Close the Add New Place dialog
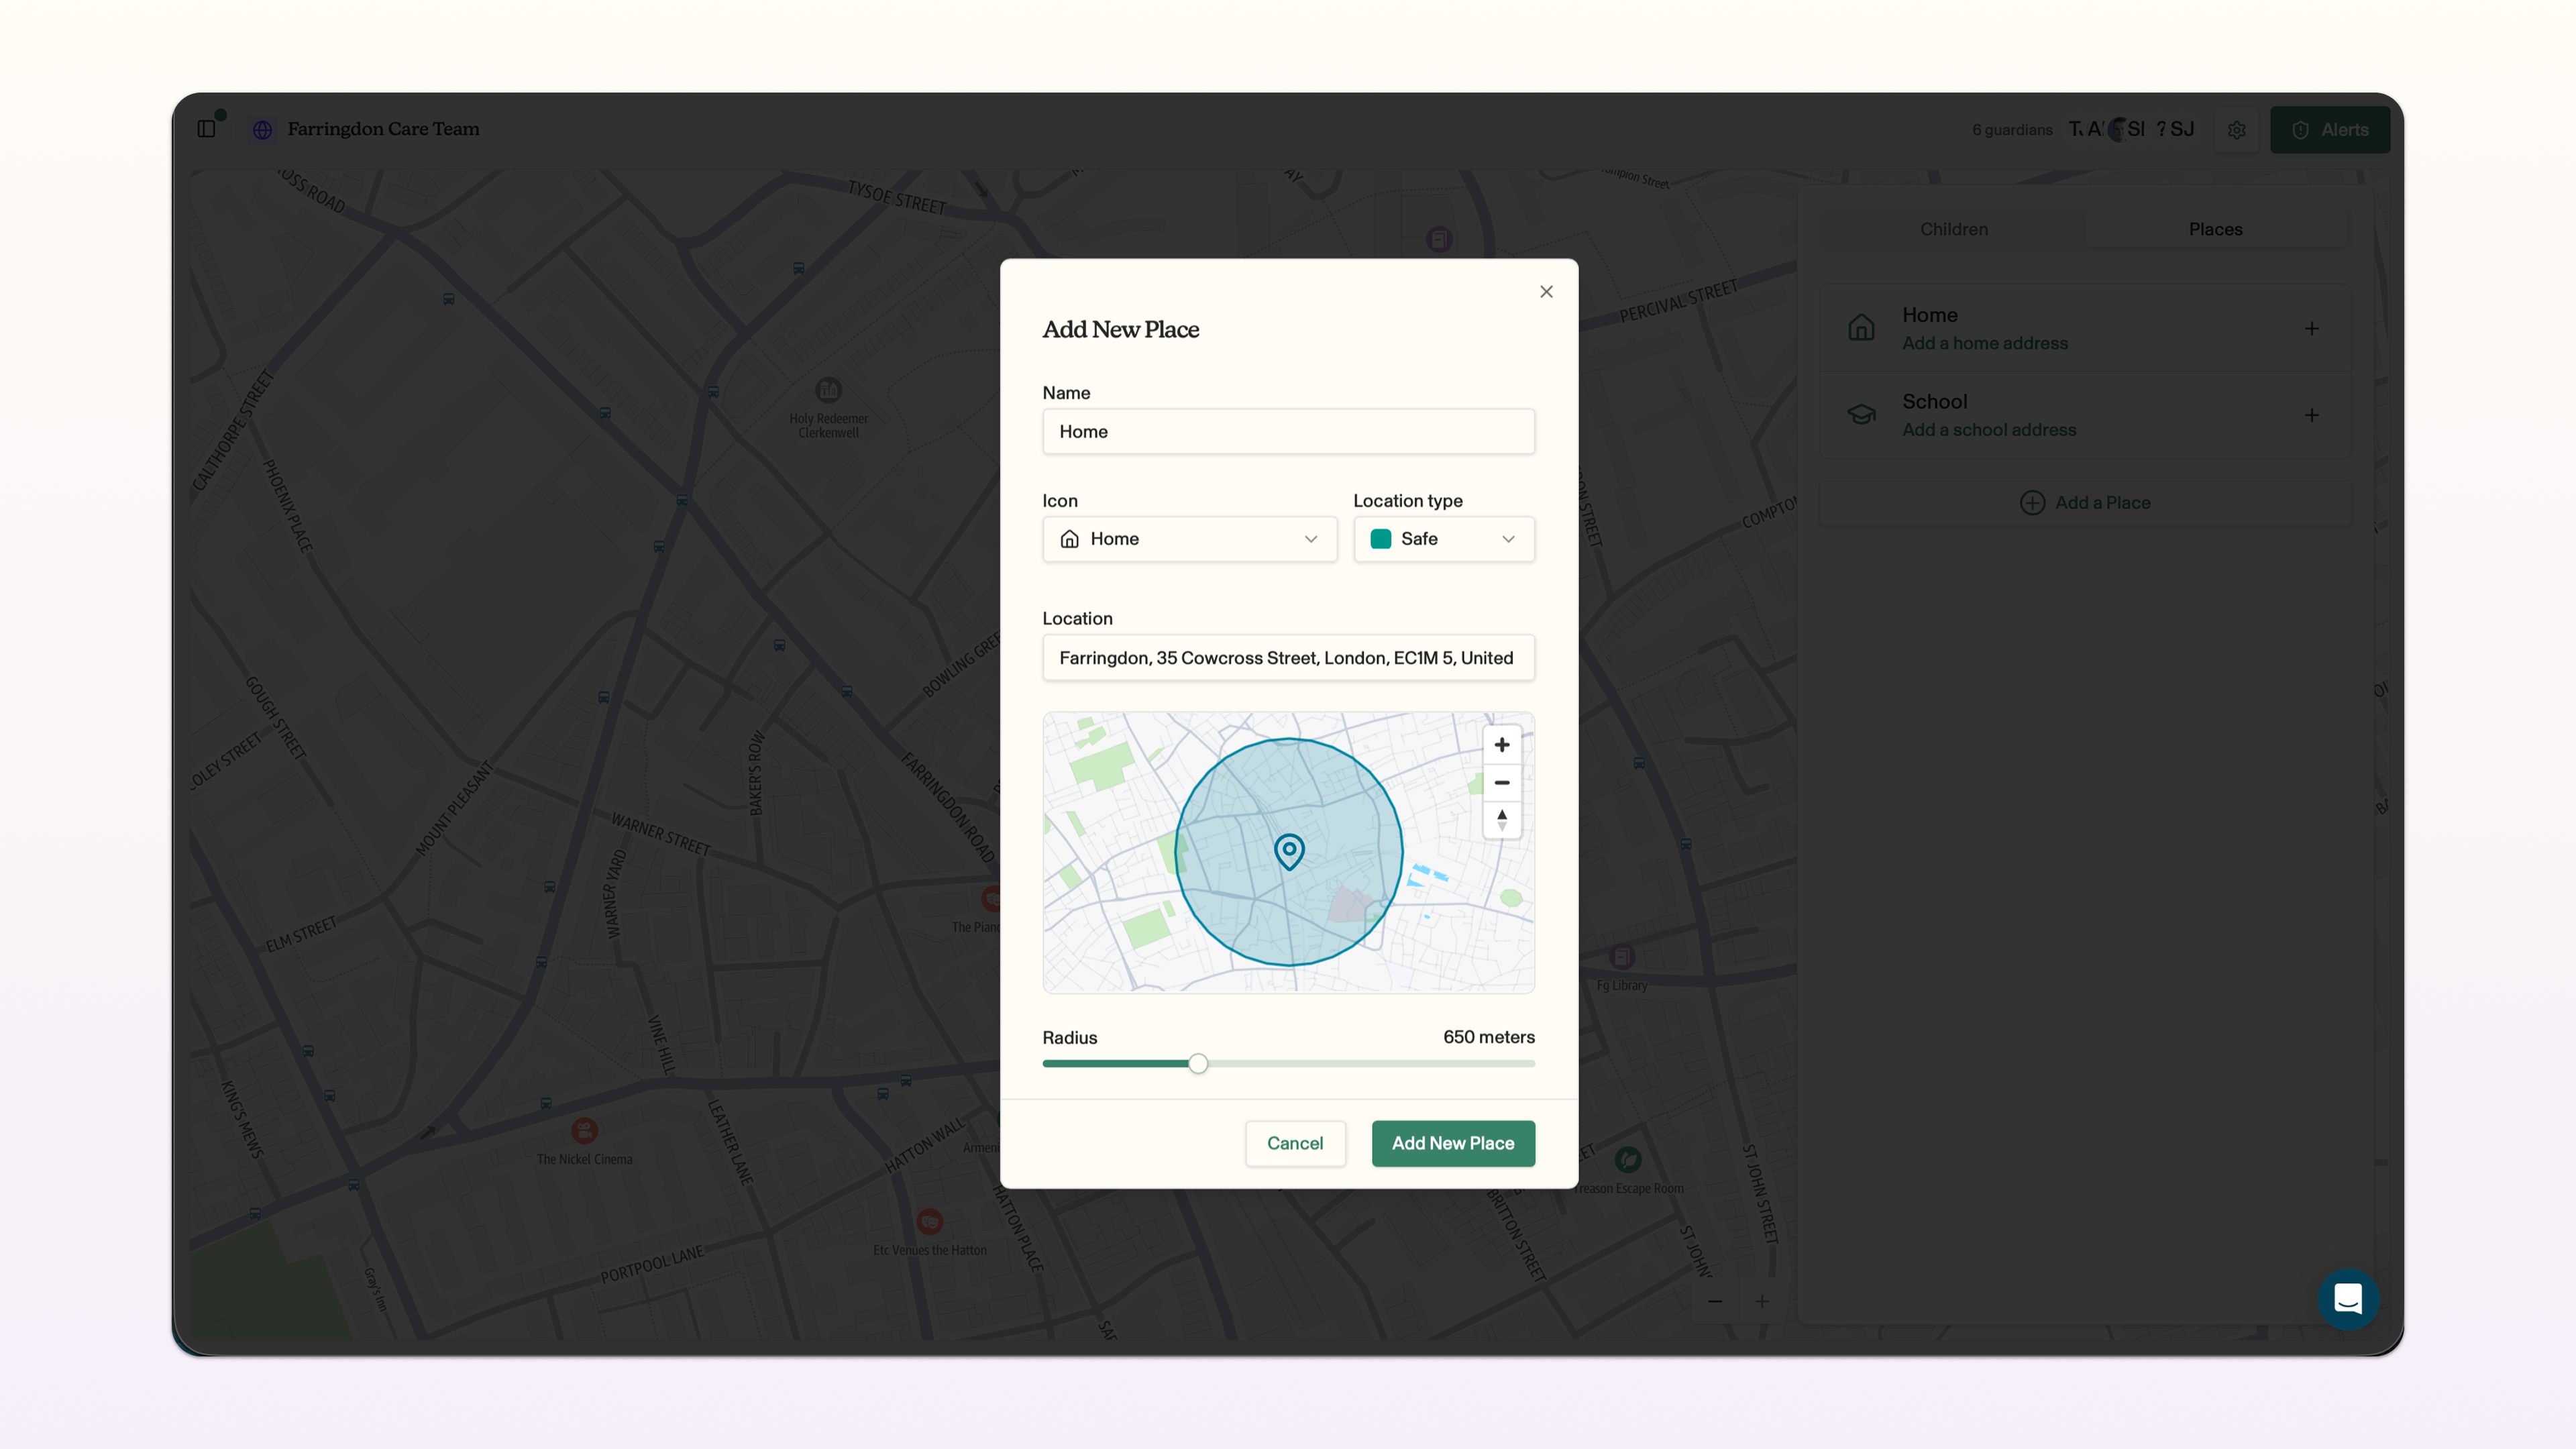2576x1449 pixels. [x=1546, y=292]
